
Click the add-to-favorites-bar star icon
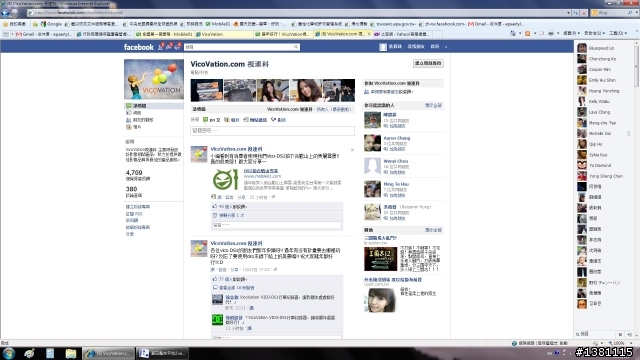pos(35,24)
